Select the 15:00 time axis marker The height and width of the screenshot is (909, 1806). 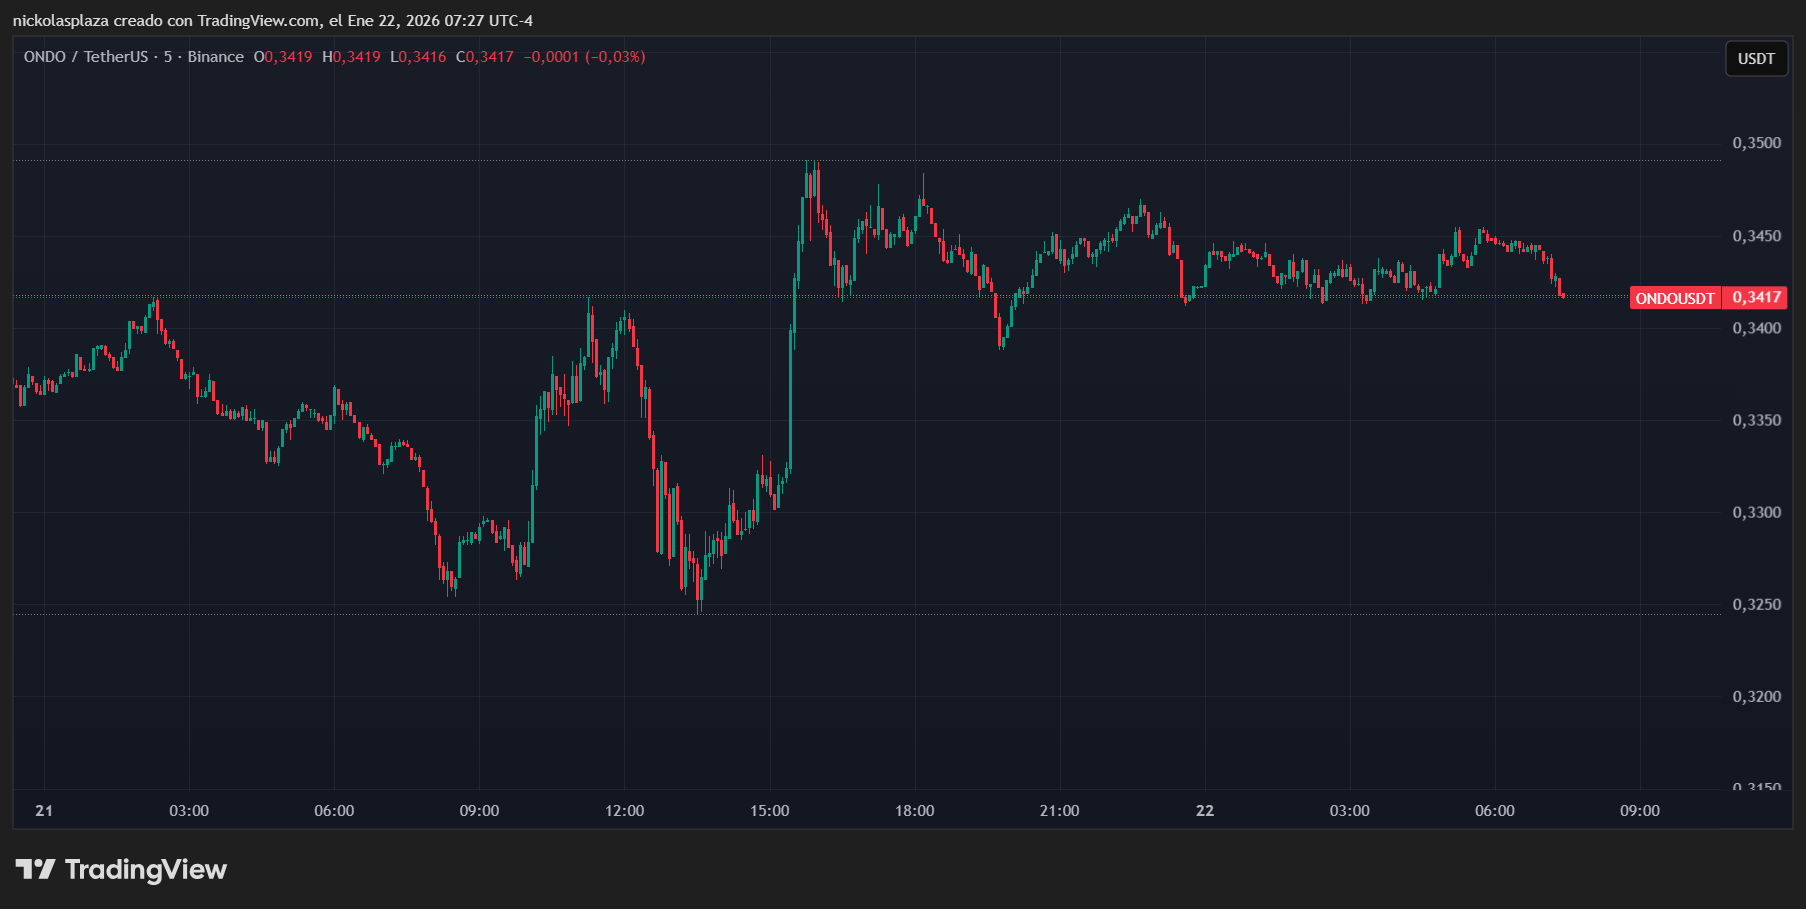tap(769, 811)
